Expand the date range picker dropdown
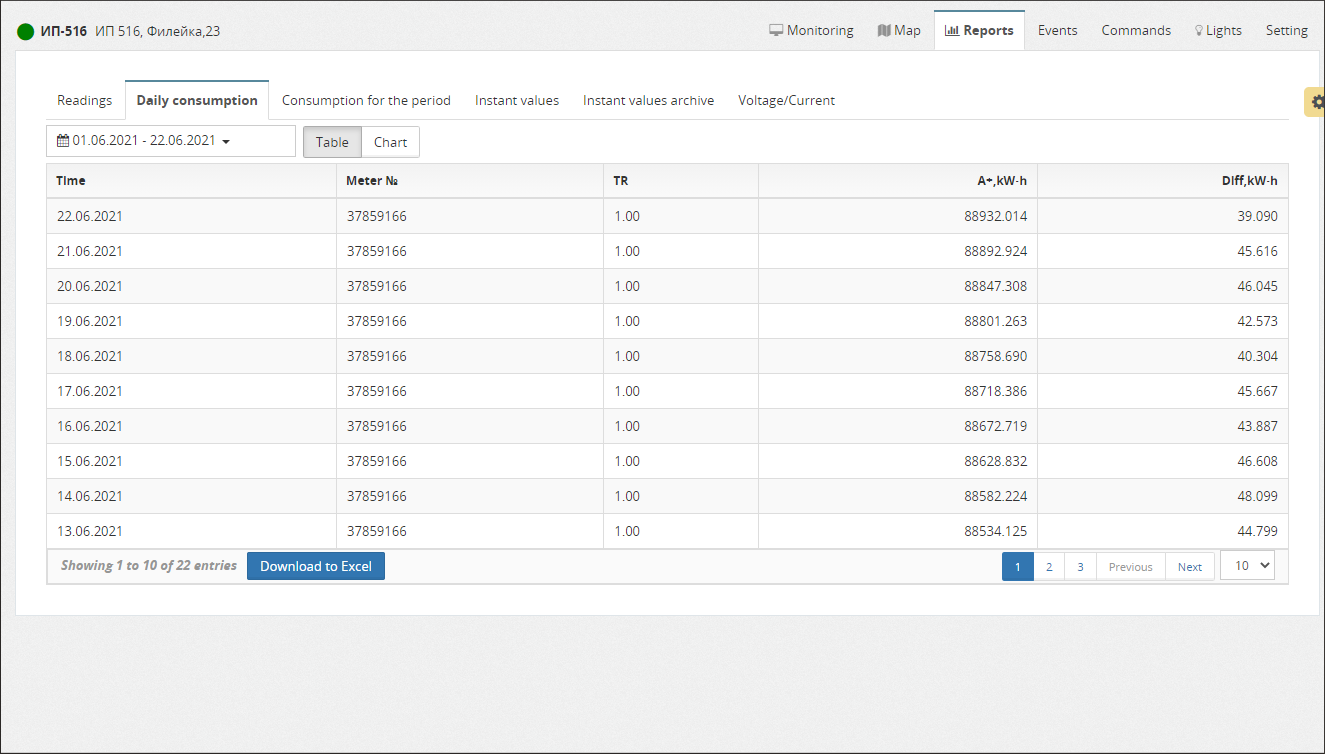 (x=226, y=142)
